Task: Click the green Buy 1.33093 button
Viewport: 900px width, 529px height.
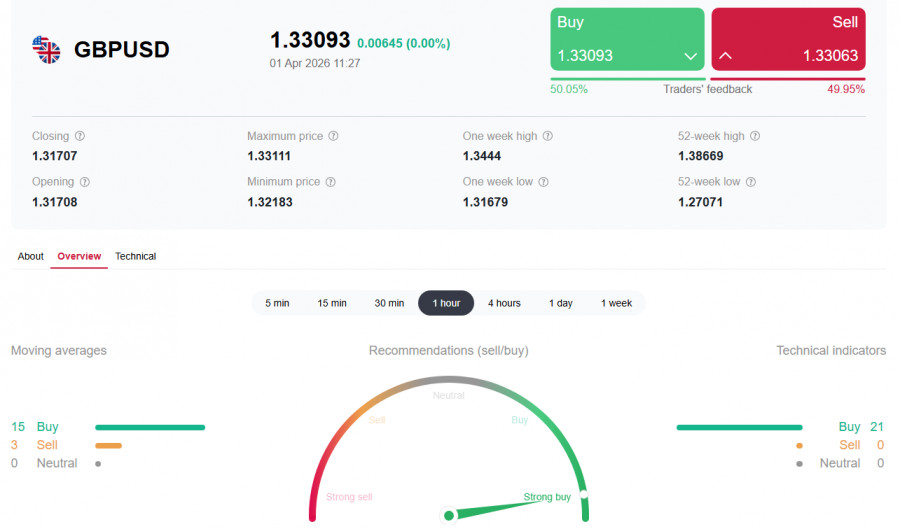Action: point(627,39)
